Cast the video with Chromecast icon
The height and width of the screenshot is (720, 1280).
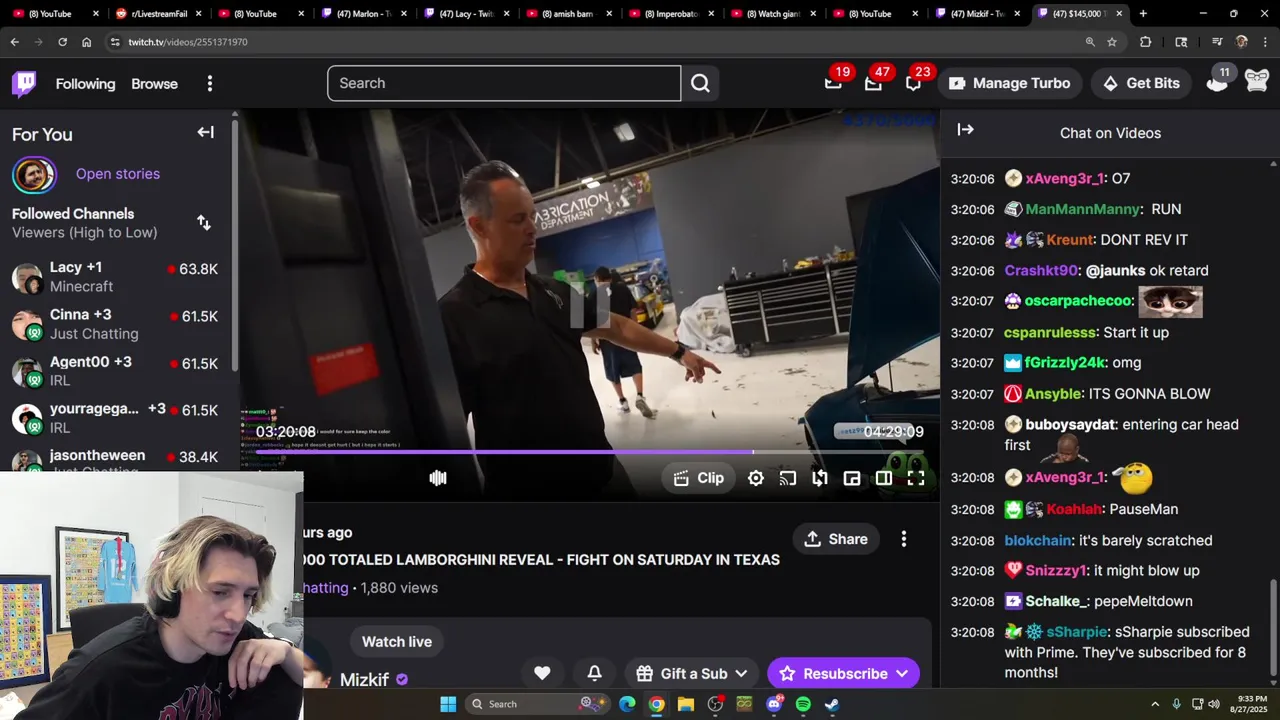[788, 478]
